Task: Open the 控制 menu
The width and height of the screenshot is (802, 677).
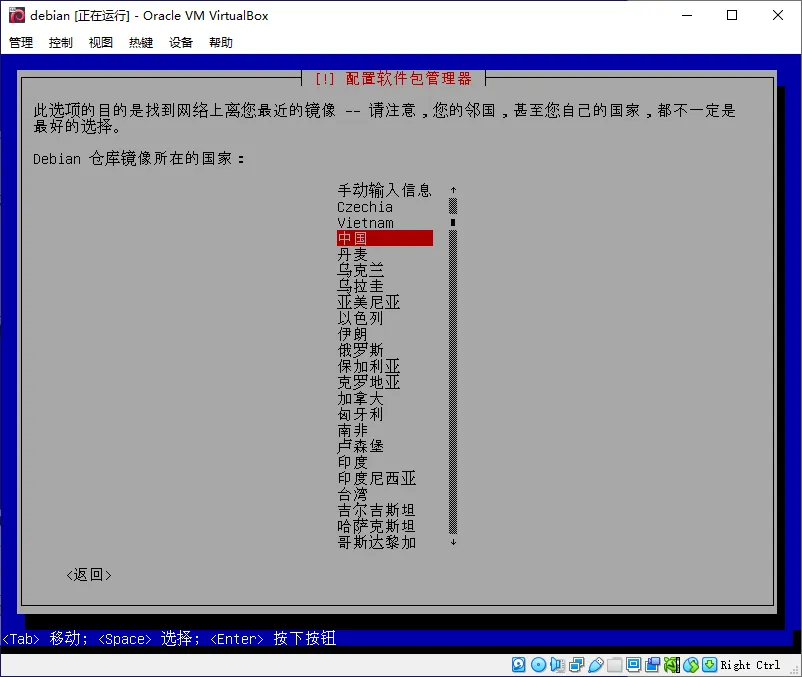Action: 61,42
